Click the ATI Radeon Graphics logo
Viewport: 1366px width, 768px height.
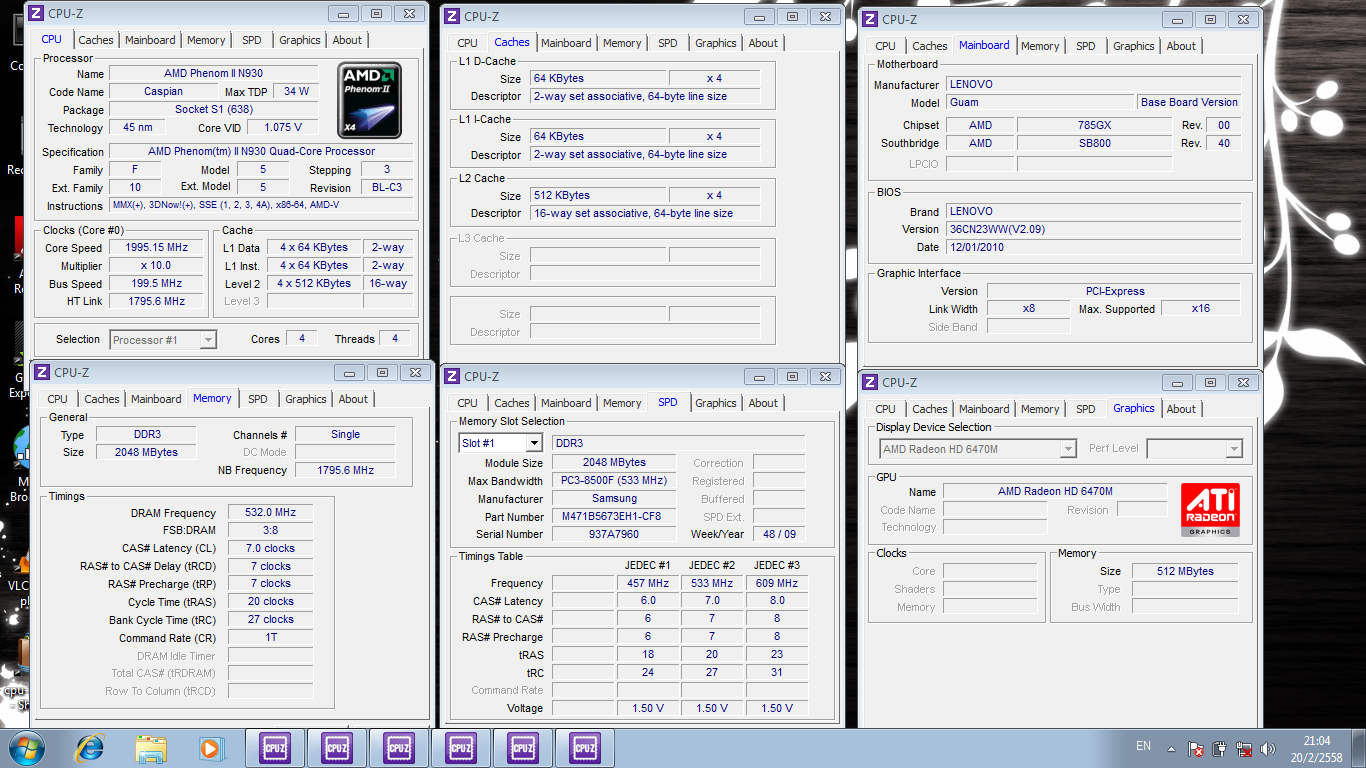pos(1210,510)
